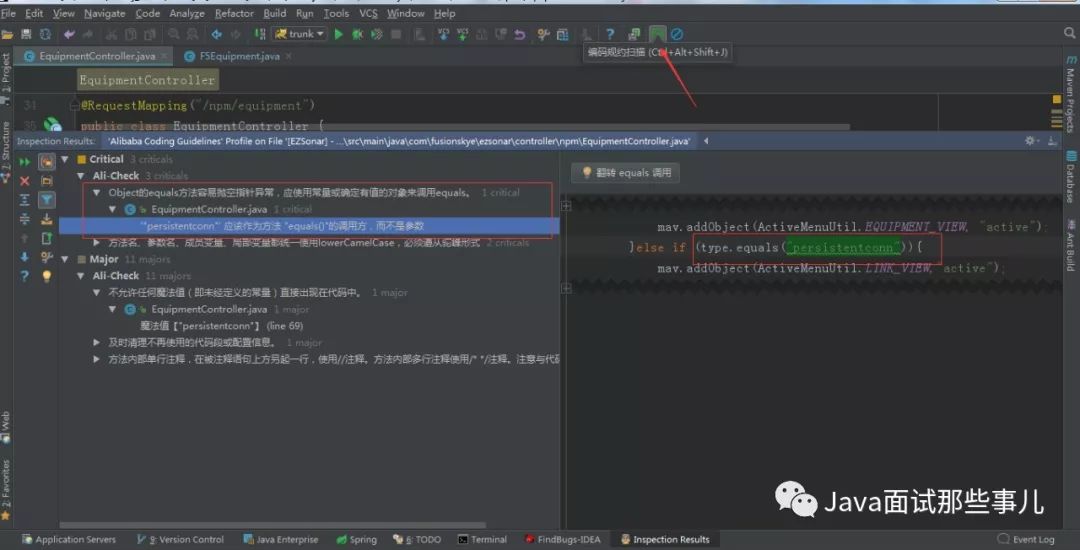
Task: Click the Alibaba coding guidelines scan toolbar icon
Action: [658, 34]
